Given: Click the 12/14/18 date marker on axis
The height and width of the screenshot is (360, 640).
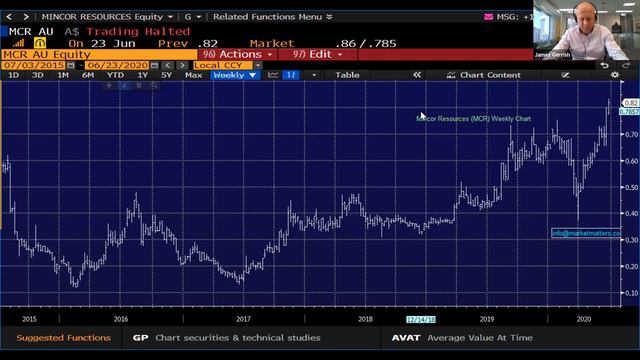Looking at the screenshot, I should point(421,319).
